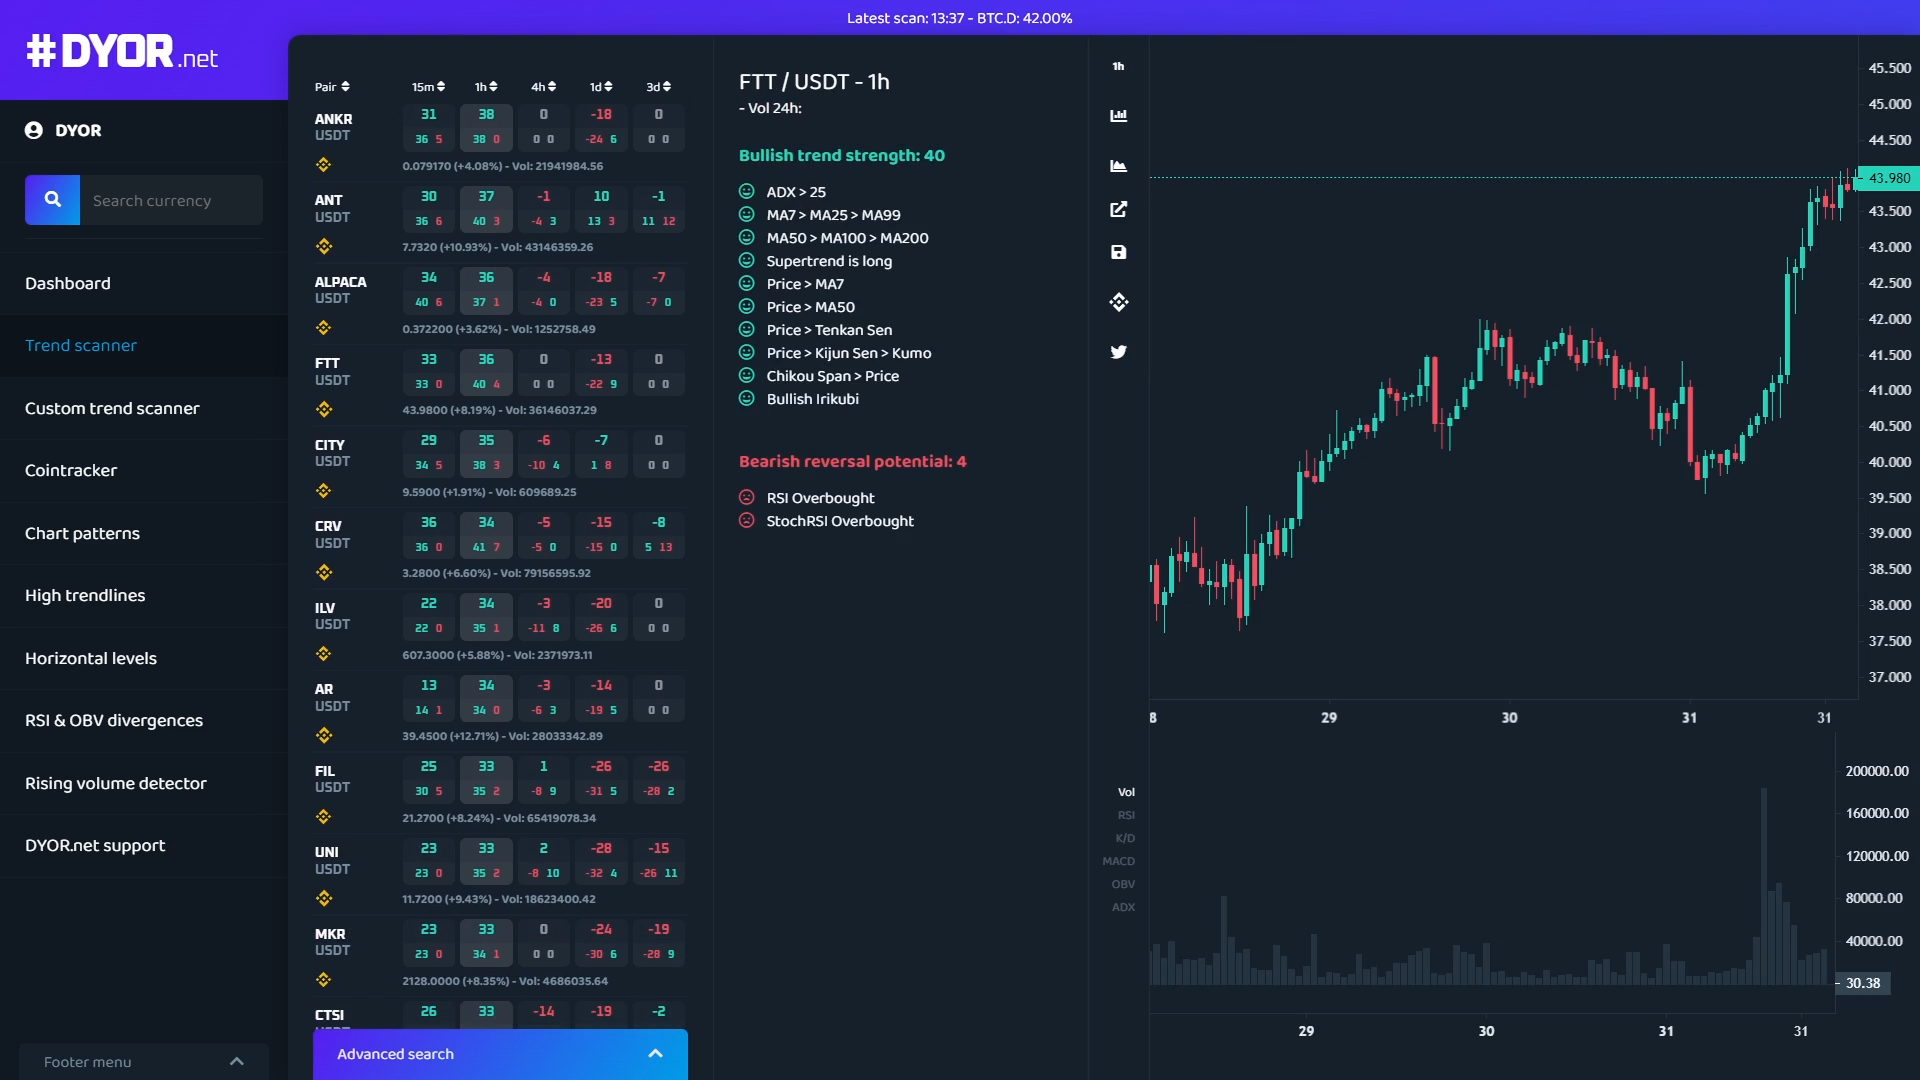
Task: Click the #DYOR.net logo
Action: pos(121,52)
